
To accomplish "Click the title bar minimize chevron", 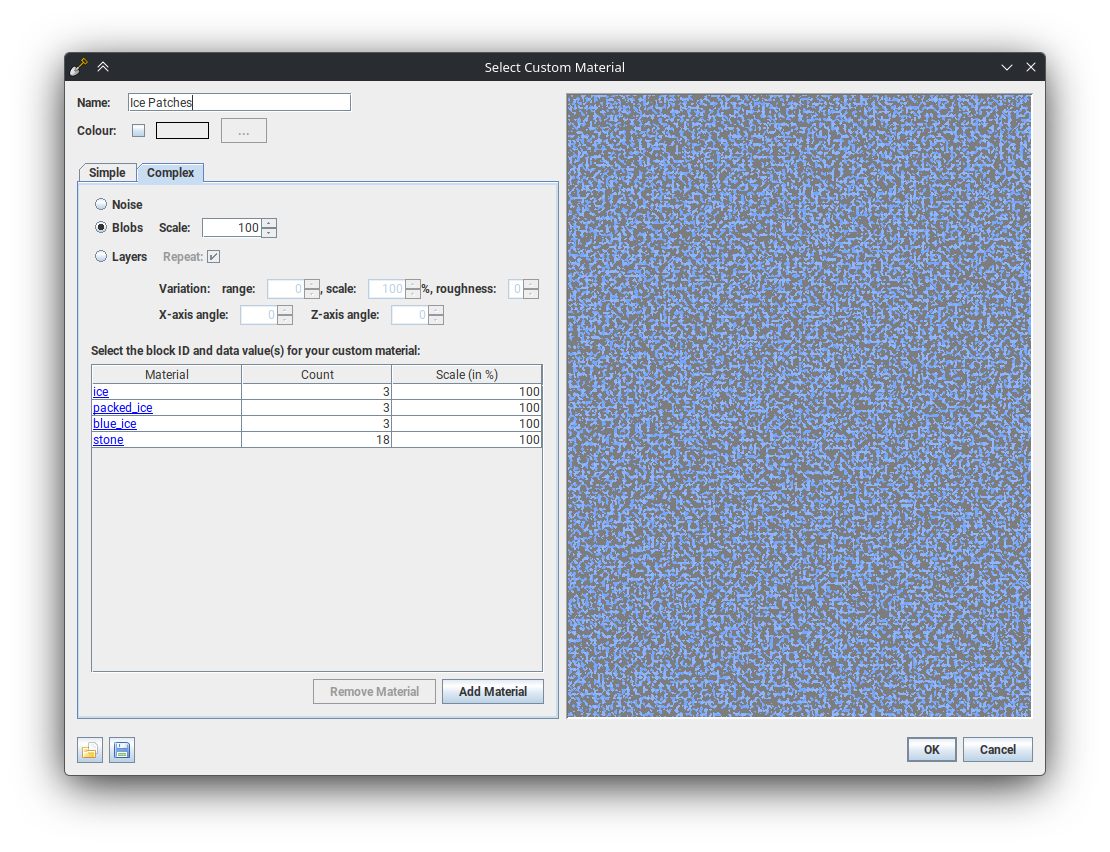I will 1007,67.
